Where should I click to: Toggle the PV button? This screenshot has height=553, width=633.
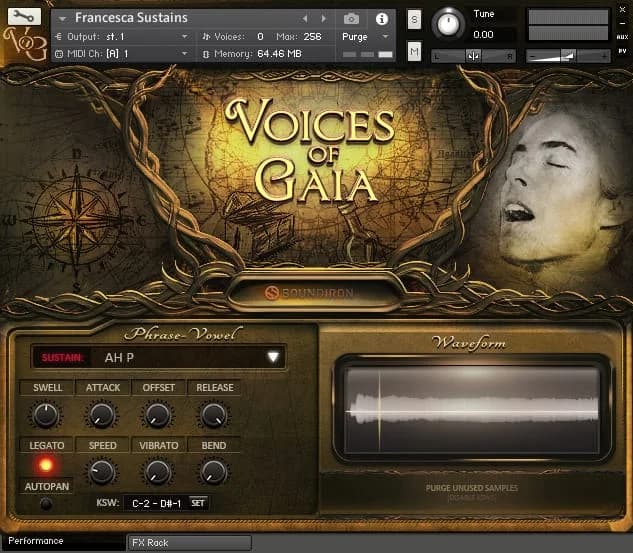(x=622, y=51)
